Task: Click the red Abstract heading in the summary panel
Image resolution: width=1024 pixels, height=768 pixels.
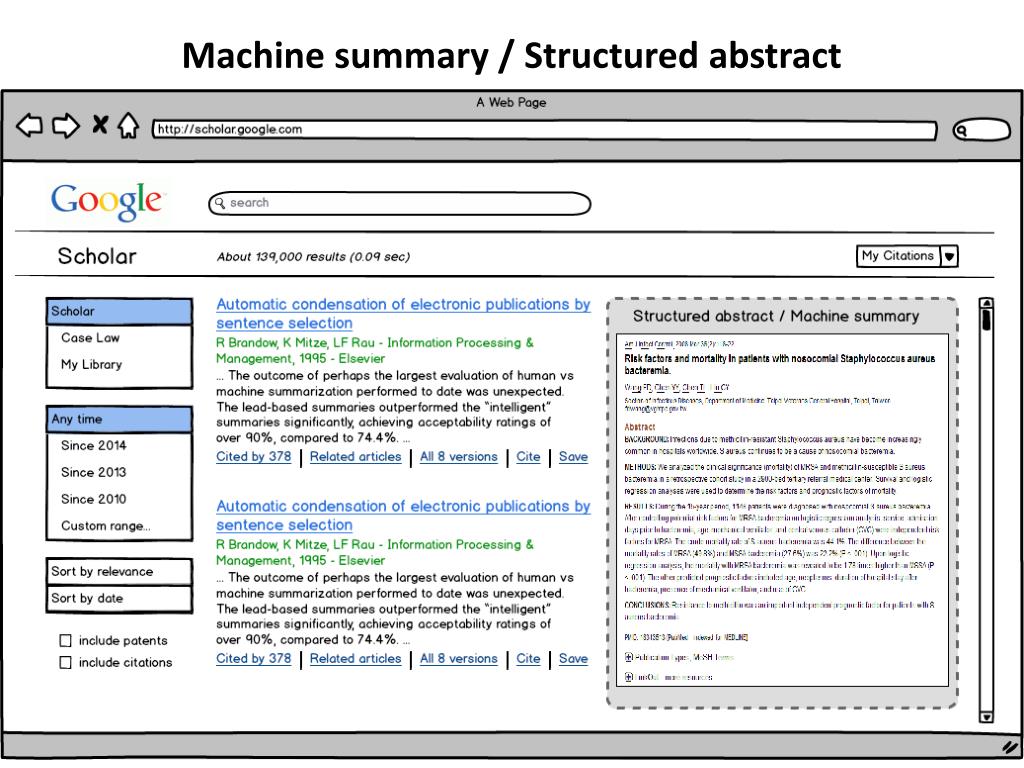Action: point(639,427)
